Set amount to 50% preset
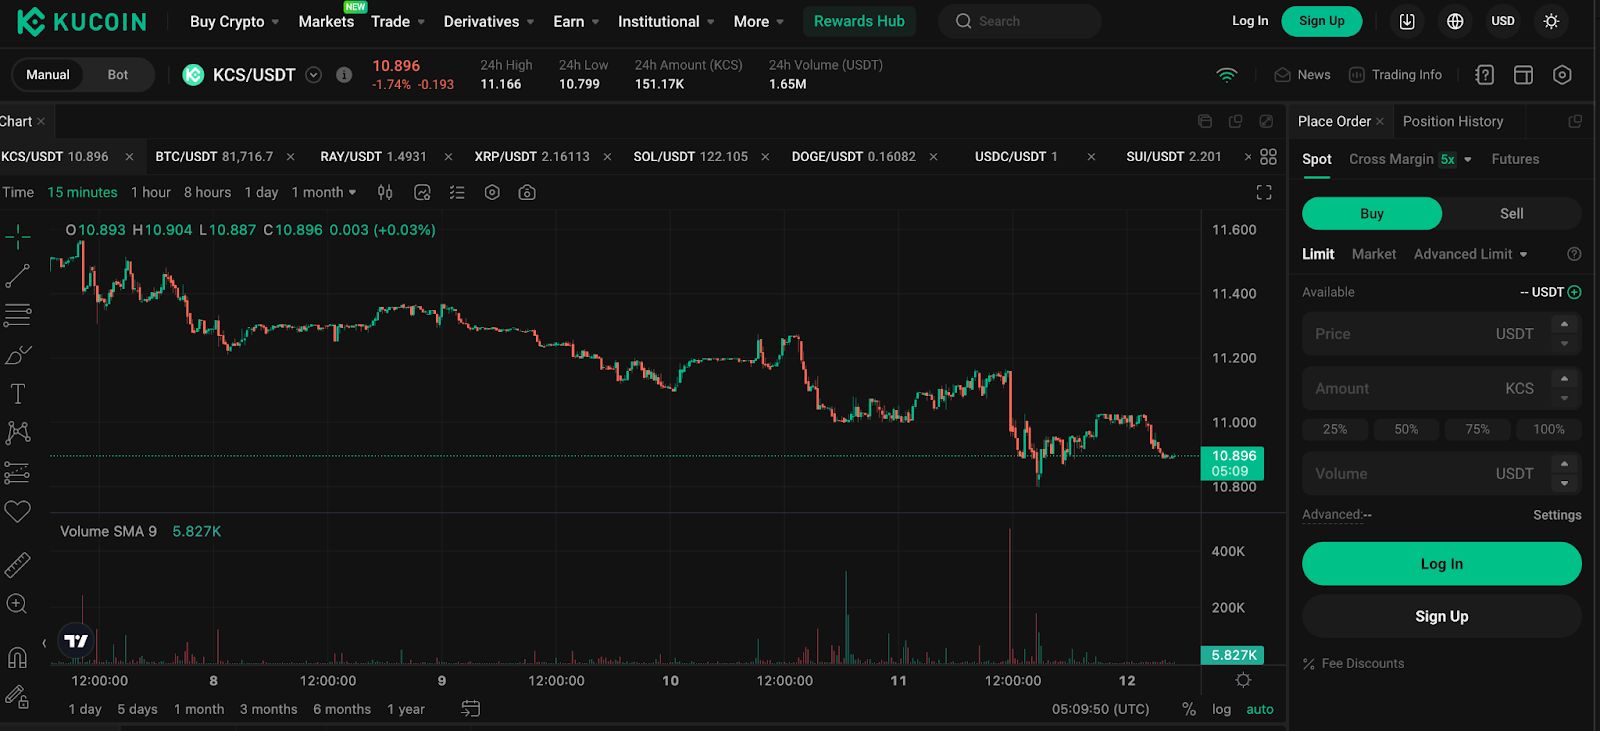The image size is (1600, 731). [x=1406, y=429]
